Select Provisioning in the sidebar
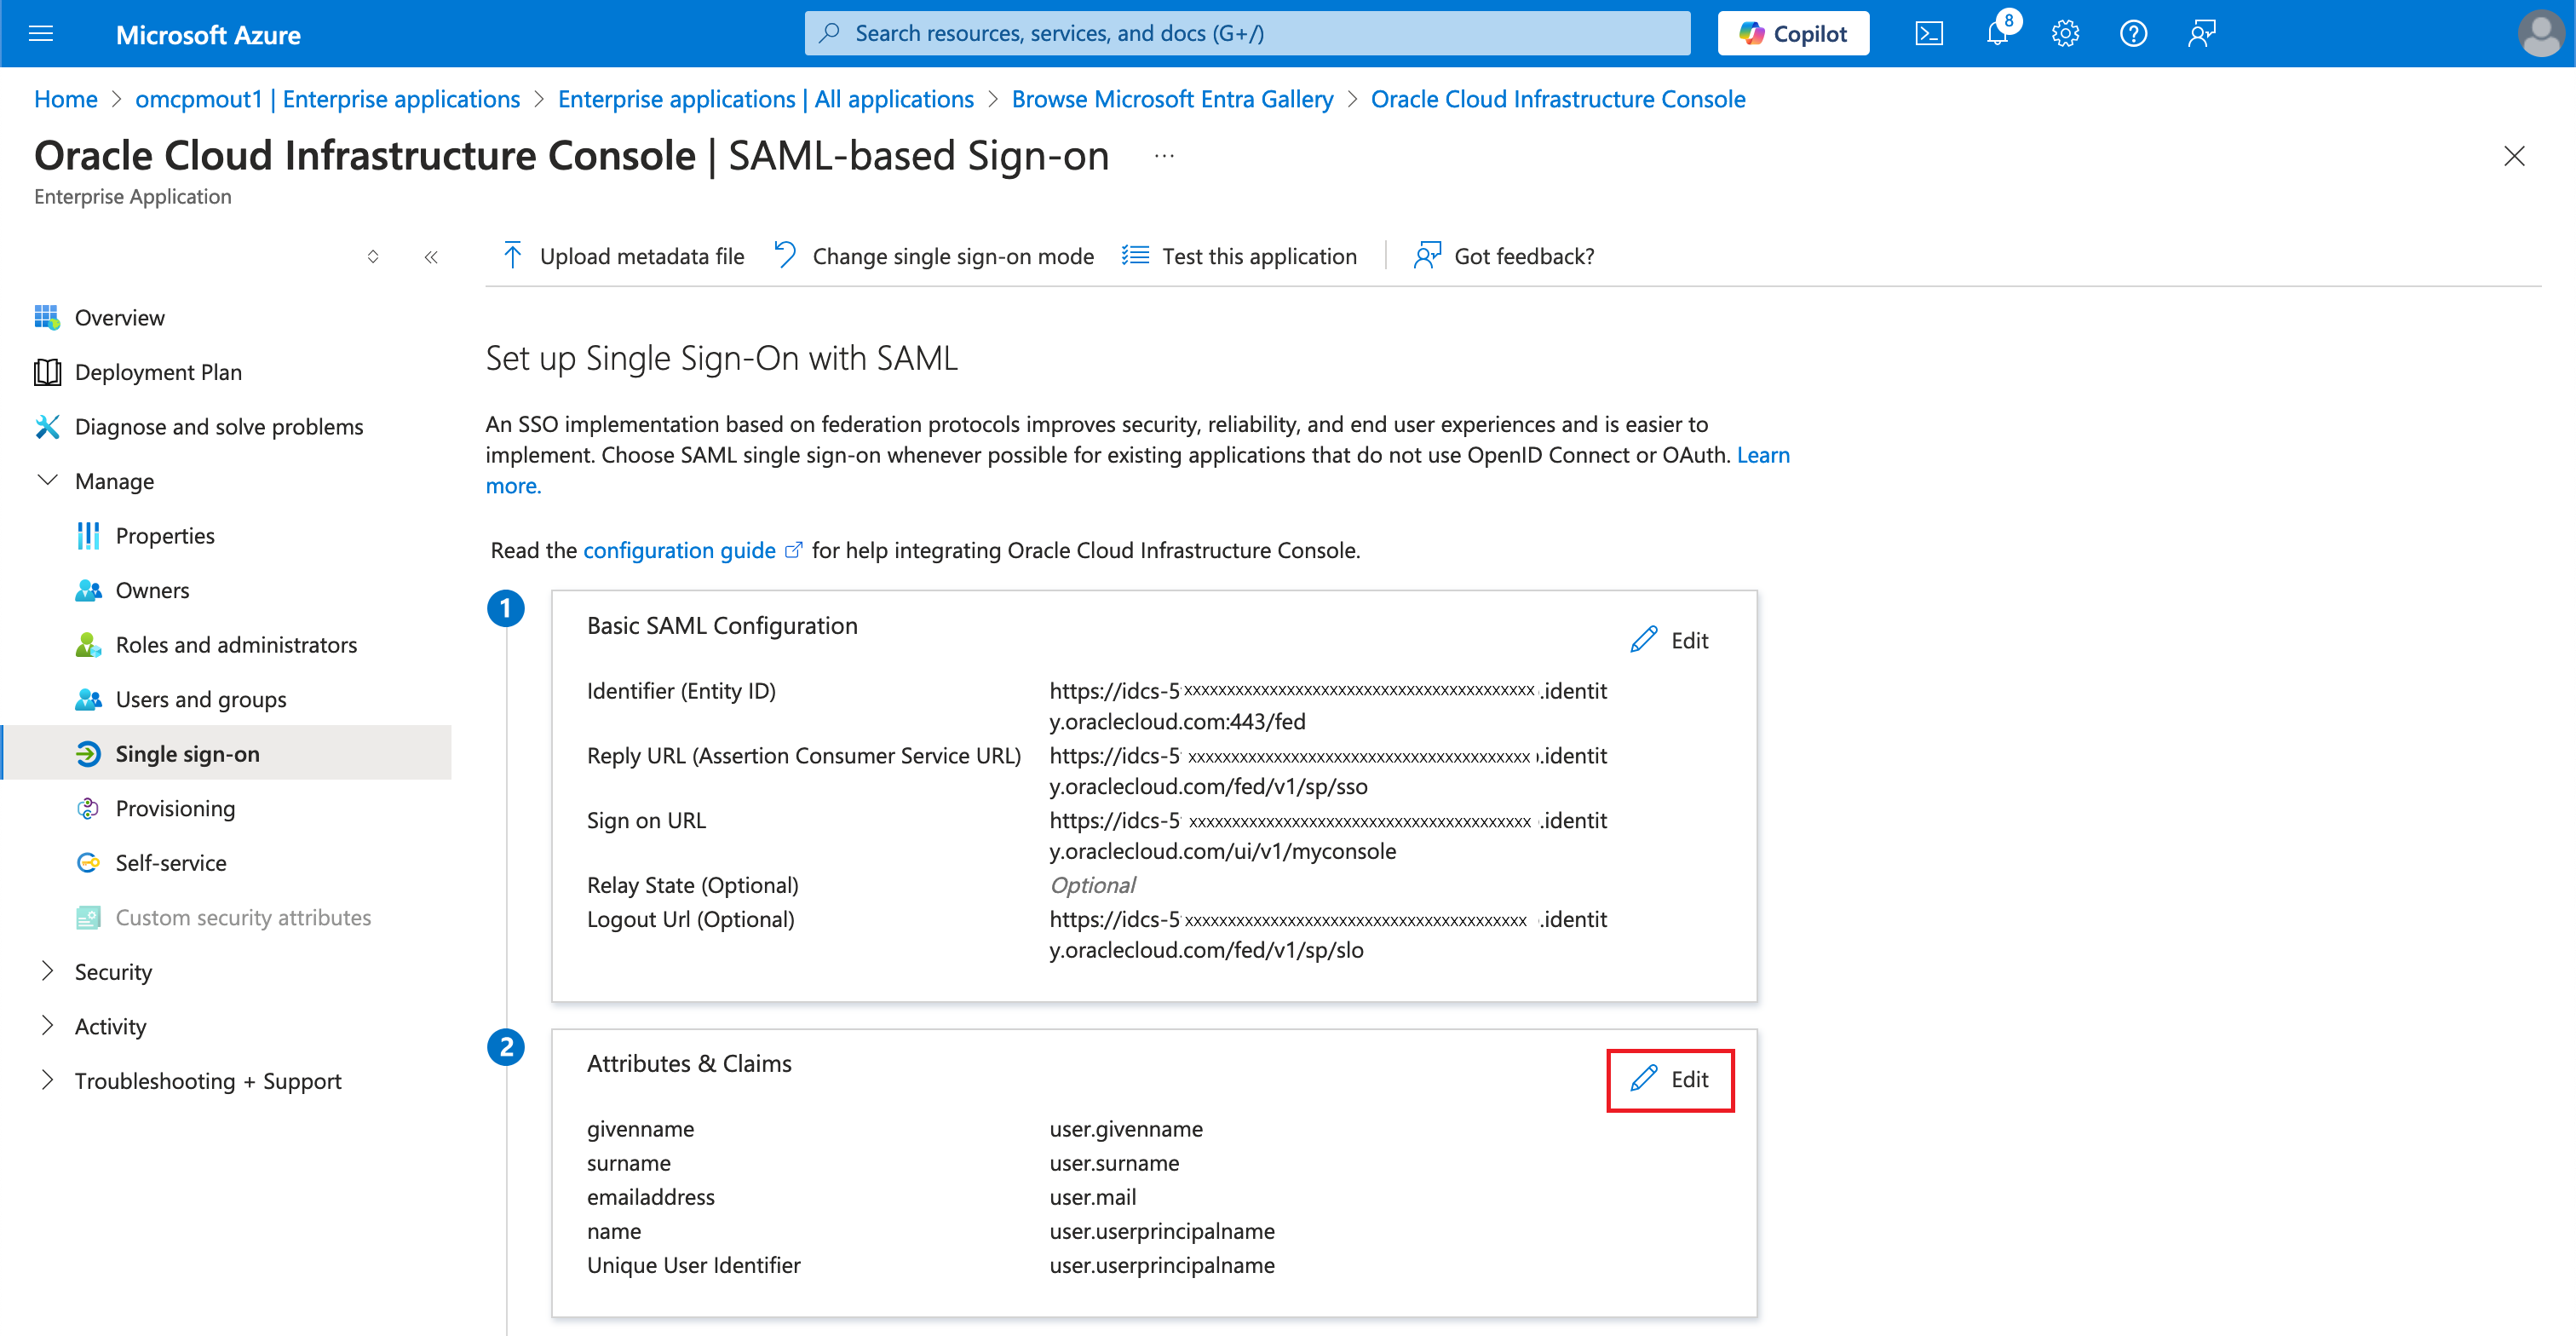This screenshot has width=2576, height=1336. (175, 808)
